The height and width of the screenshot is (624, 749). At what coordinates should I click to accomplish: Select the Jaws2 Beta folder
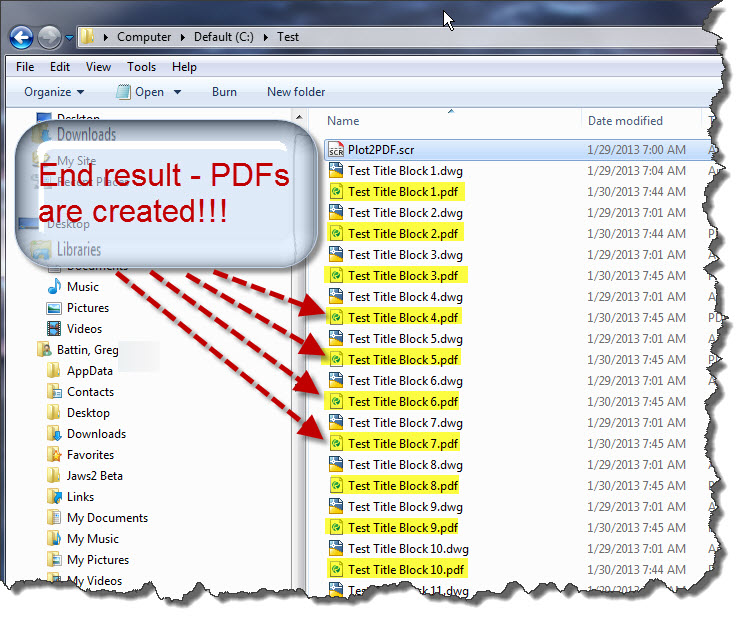point(94,476)
